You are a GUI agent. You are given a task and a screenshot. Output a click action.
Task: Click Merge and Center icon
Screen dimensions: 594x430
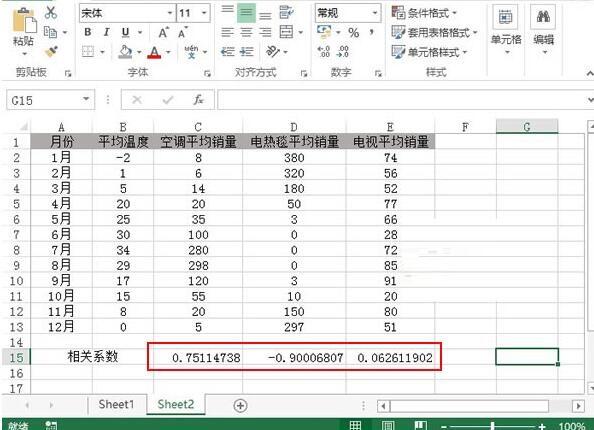click(286, 32)
